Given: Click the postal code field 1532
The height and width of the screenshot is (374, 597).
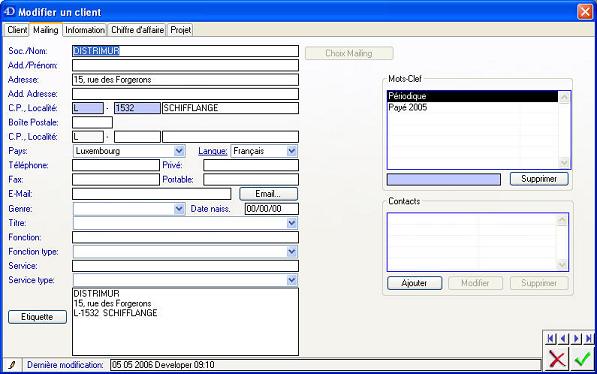Looking at the screenshot, I should tap(137, 108).
